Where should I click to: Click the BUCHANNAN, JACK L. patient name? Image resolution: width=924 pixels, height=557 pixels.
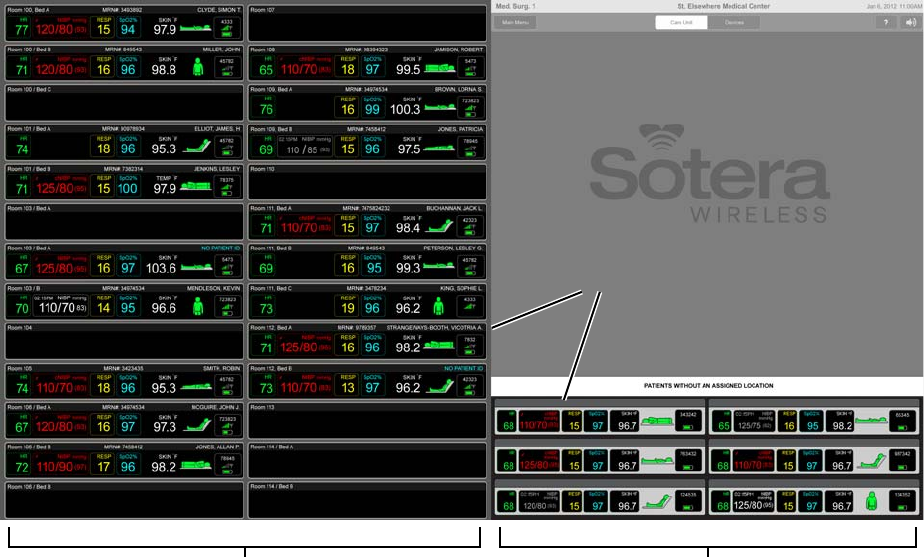[454, 209]
